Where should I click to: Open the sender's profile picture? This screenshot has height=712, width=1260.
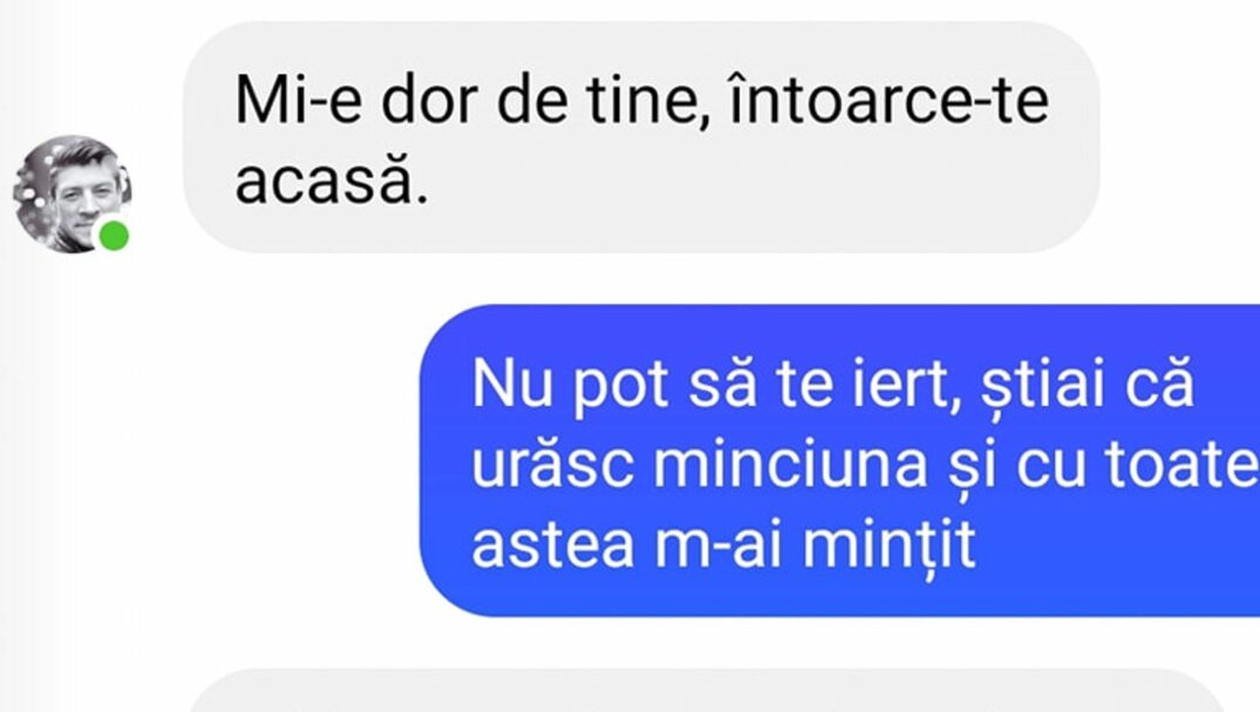coord(72,194)
